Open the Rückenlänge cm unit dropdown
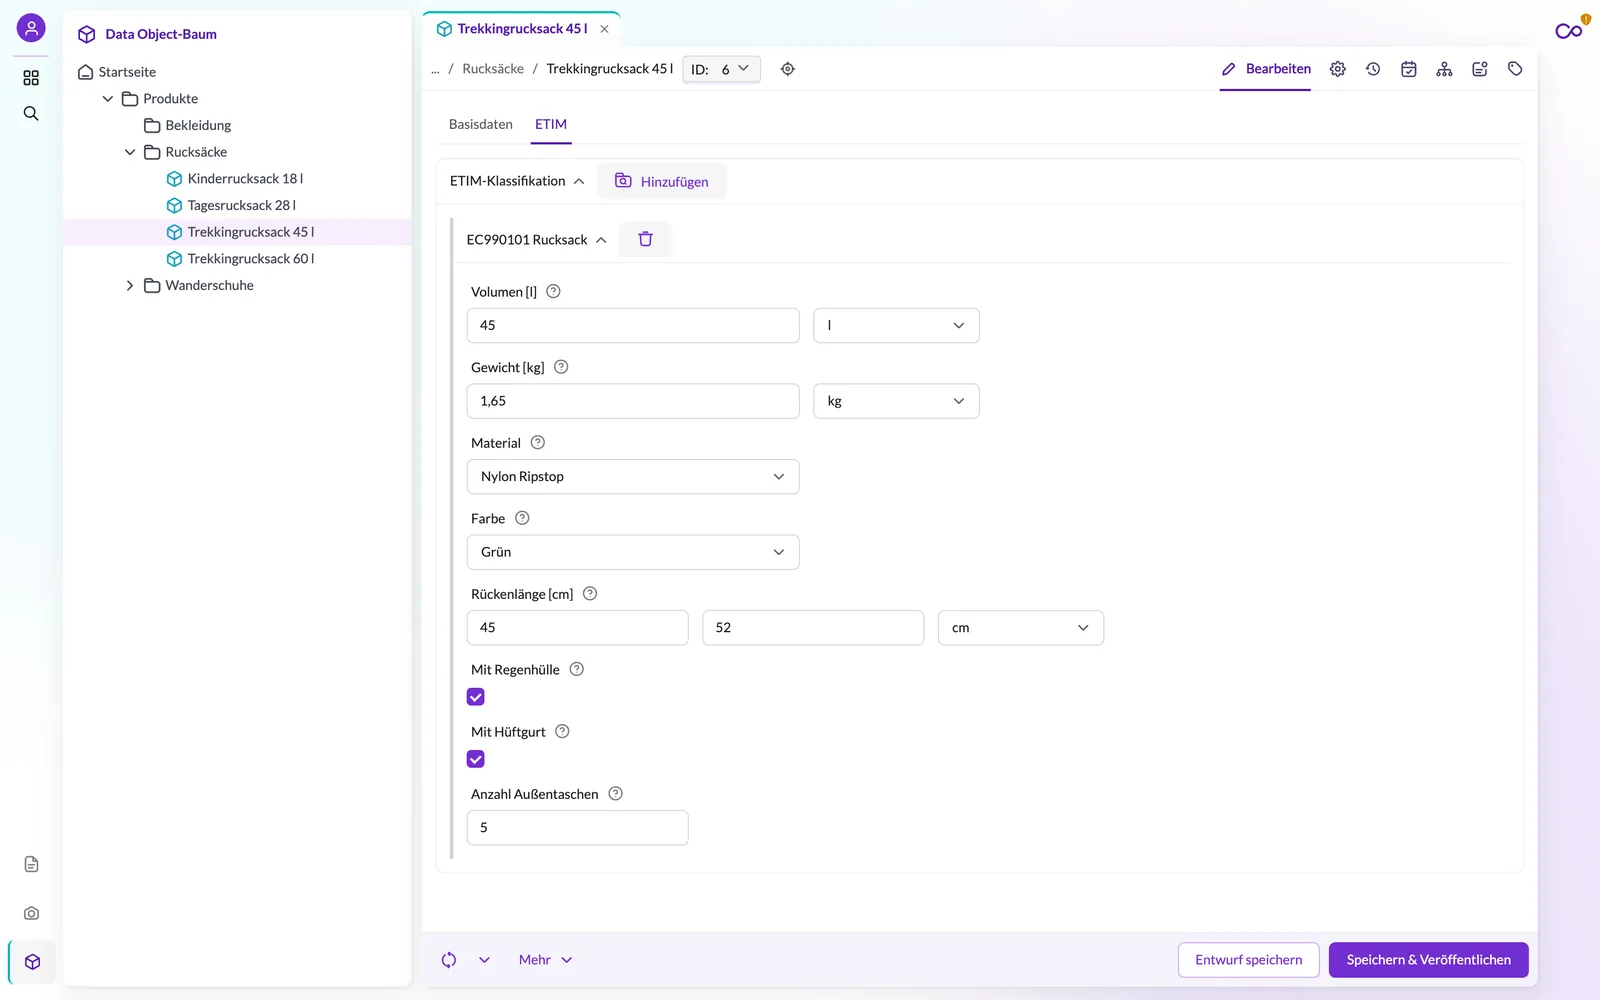 point(1021,628)
